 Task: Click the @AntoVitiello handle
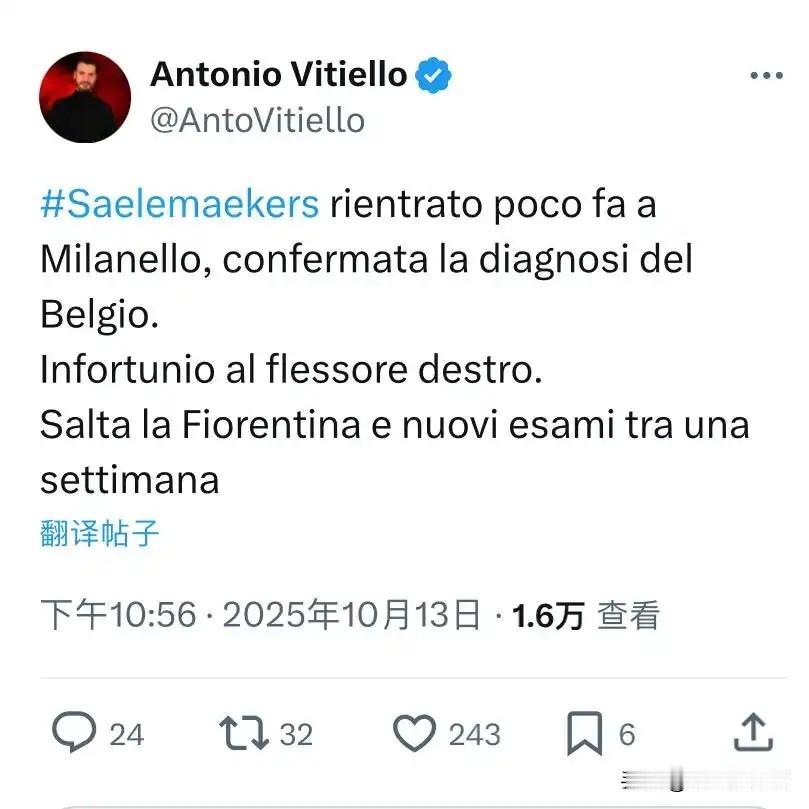point(257,121)
